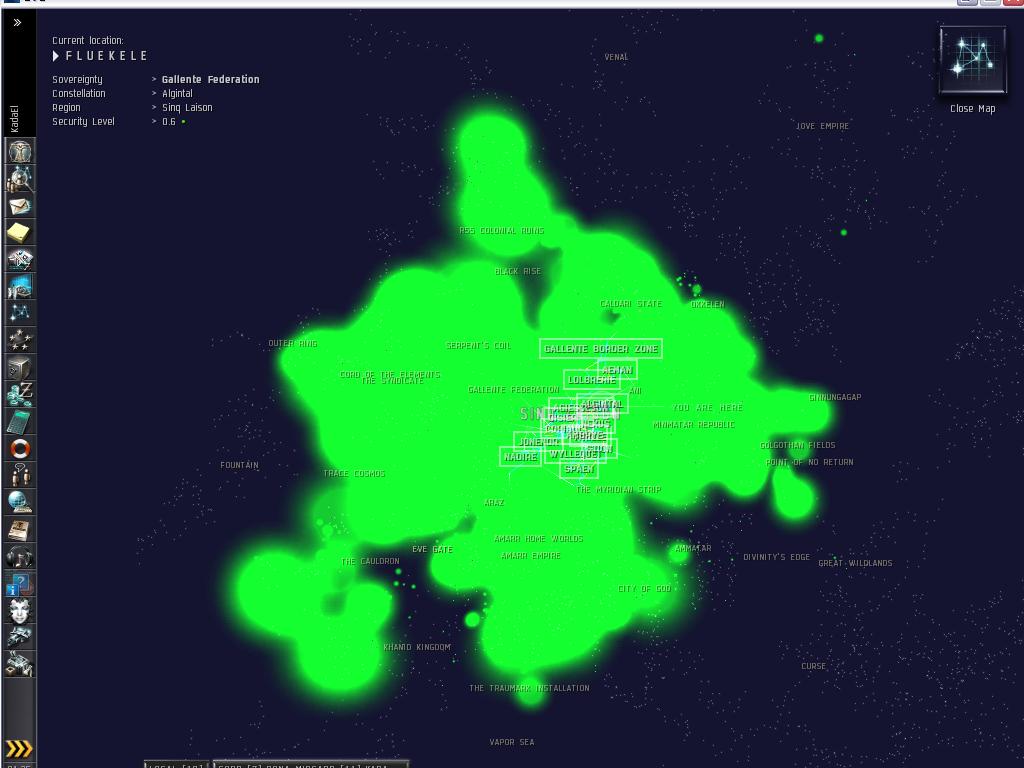
Task: Click the KHANID KINGDOM label
Action: click(x=417, y=647)
